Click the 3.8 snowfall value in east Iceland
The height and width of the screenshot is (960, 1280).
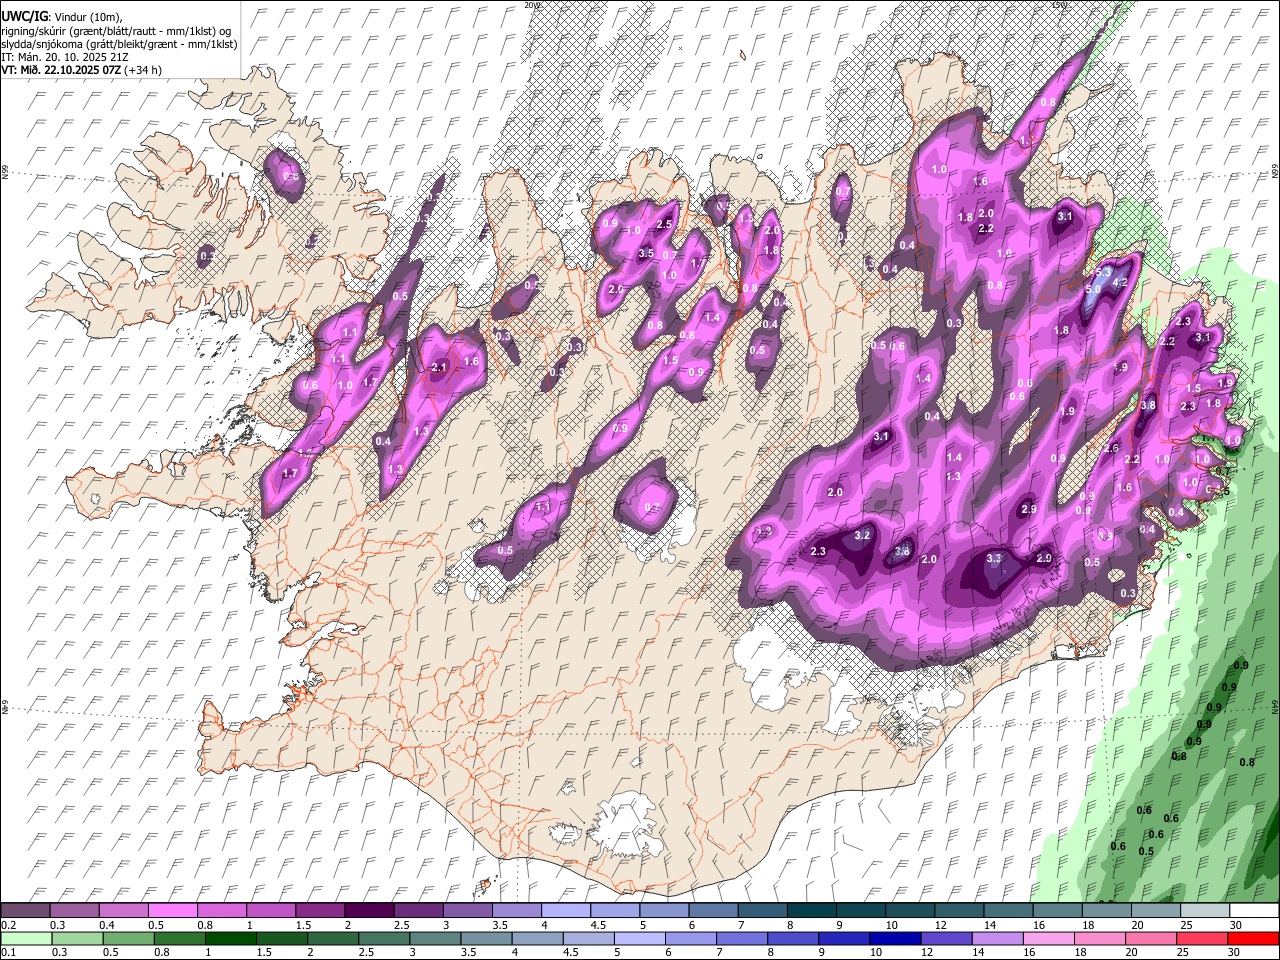(1148, 405)
